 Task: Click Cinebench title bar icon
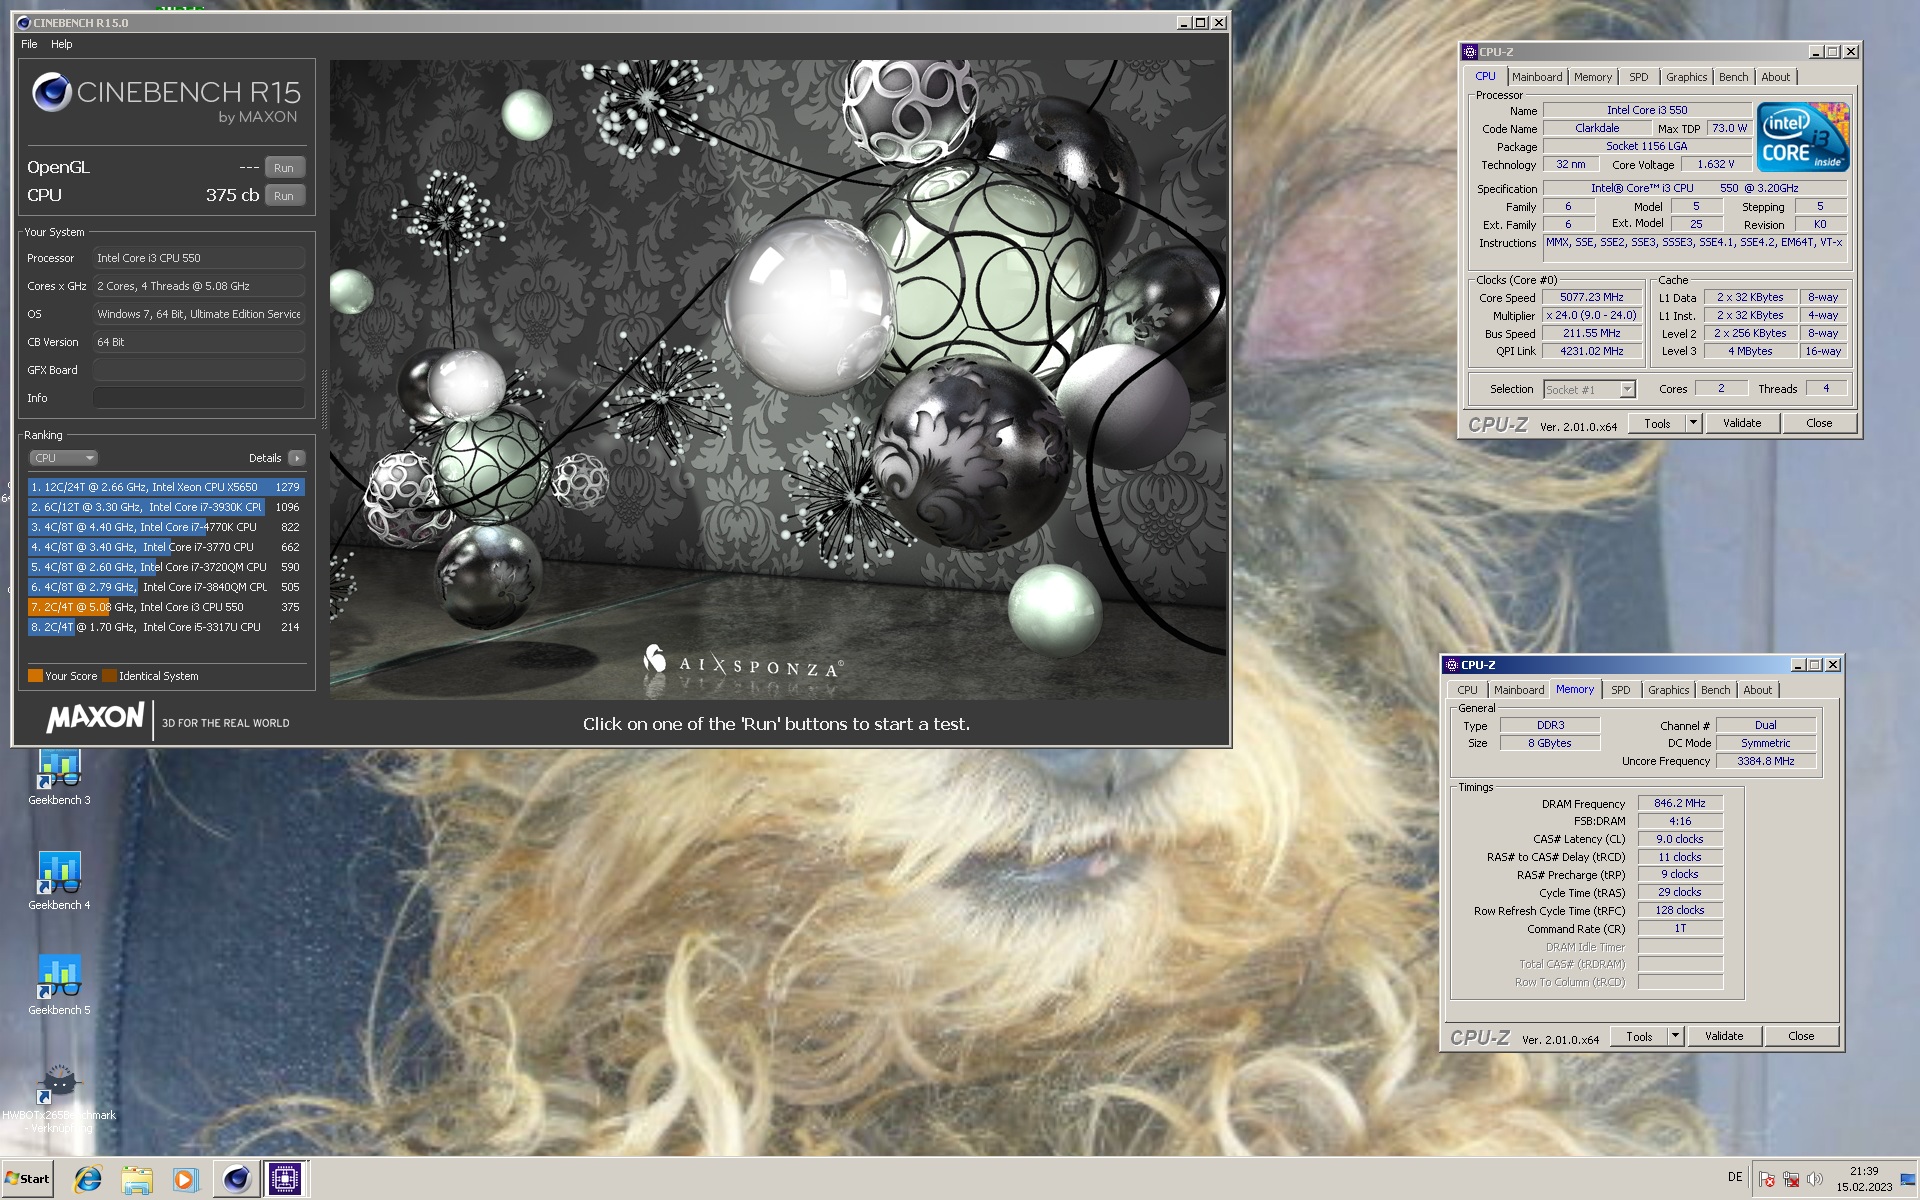click(x=24, y=22)
